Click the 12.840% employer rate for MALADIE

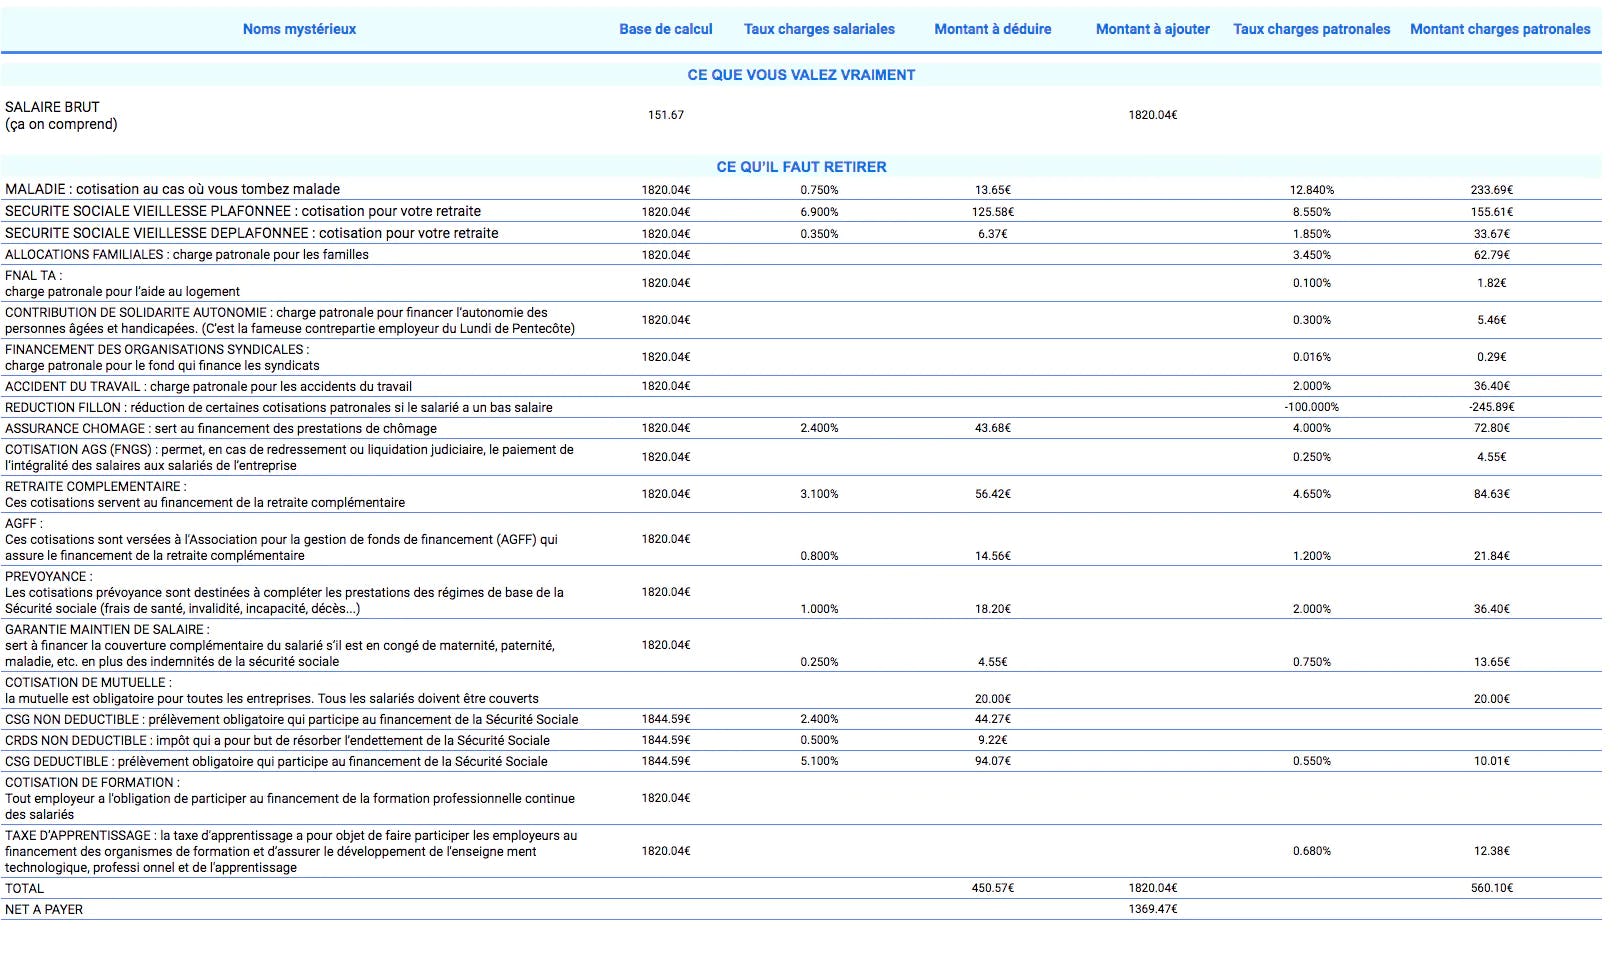1312,190
